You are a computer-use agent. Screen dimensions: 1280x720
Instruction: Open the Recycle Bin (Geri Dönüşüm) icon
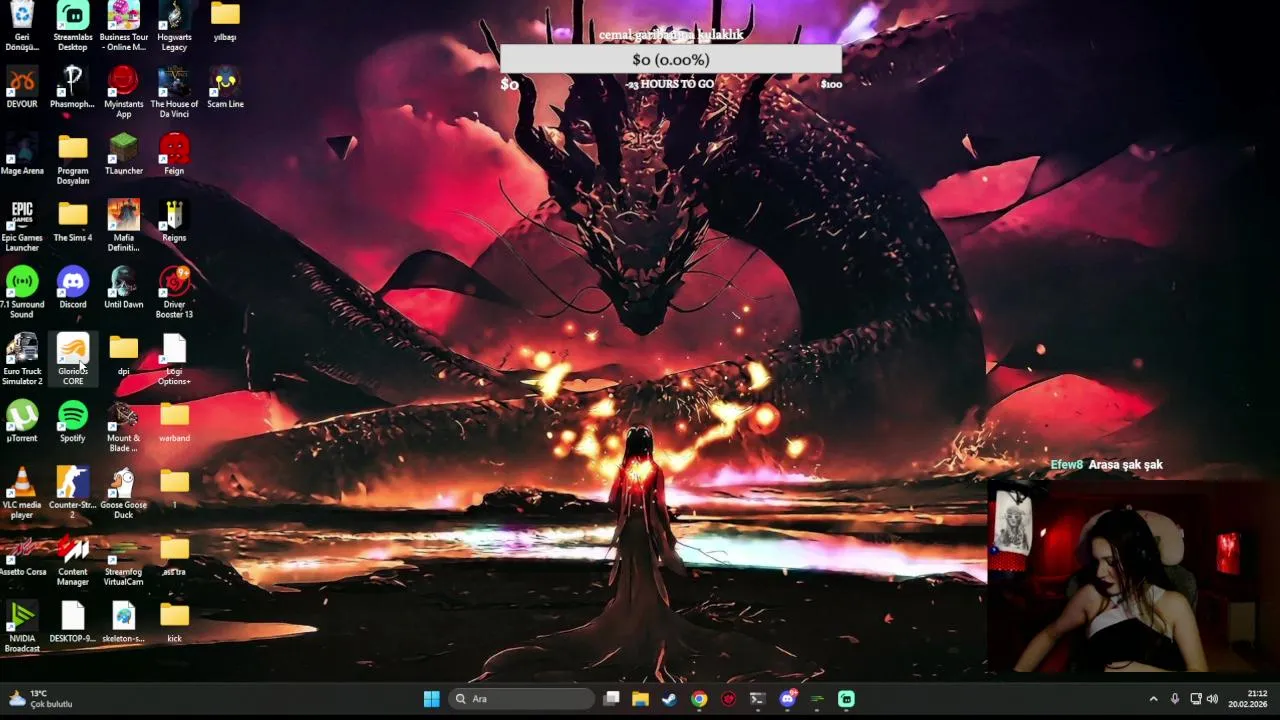point(22,25)
